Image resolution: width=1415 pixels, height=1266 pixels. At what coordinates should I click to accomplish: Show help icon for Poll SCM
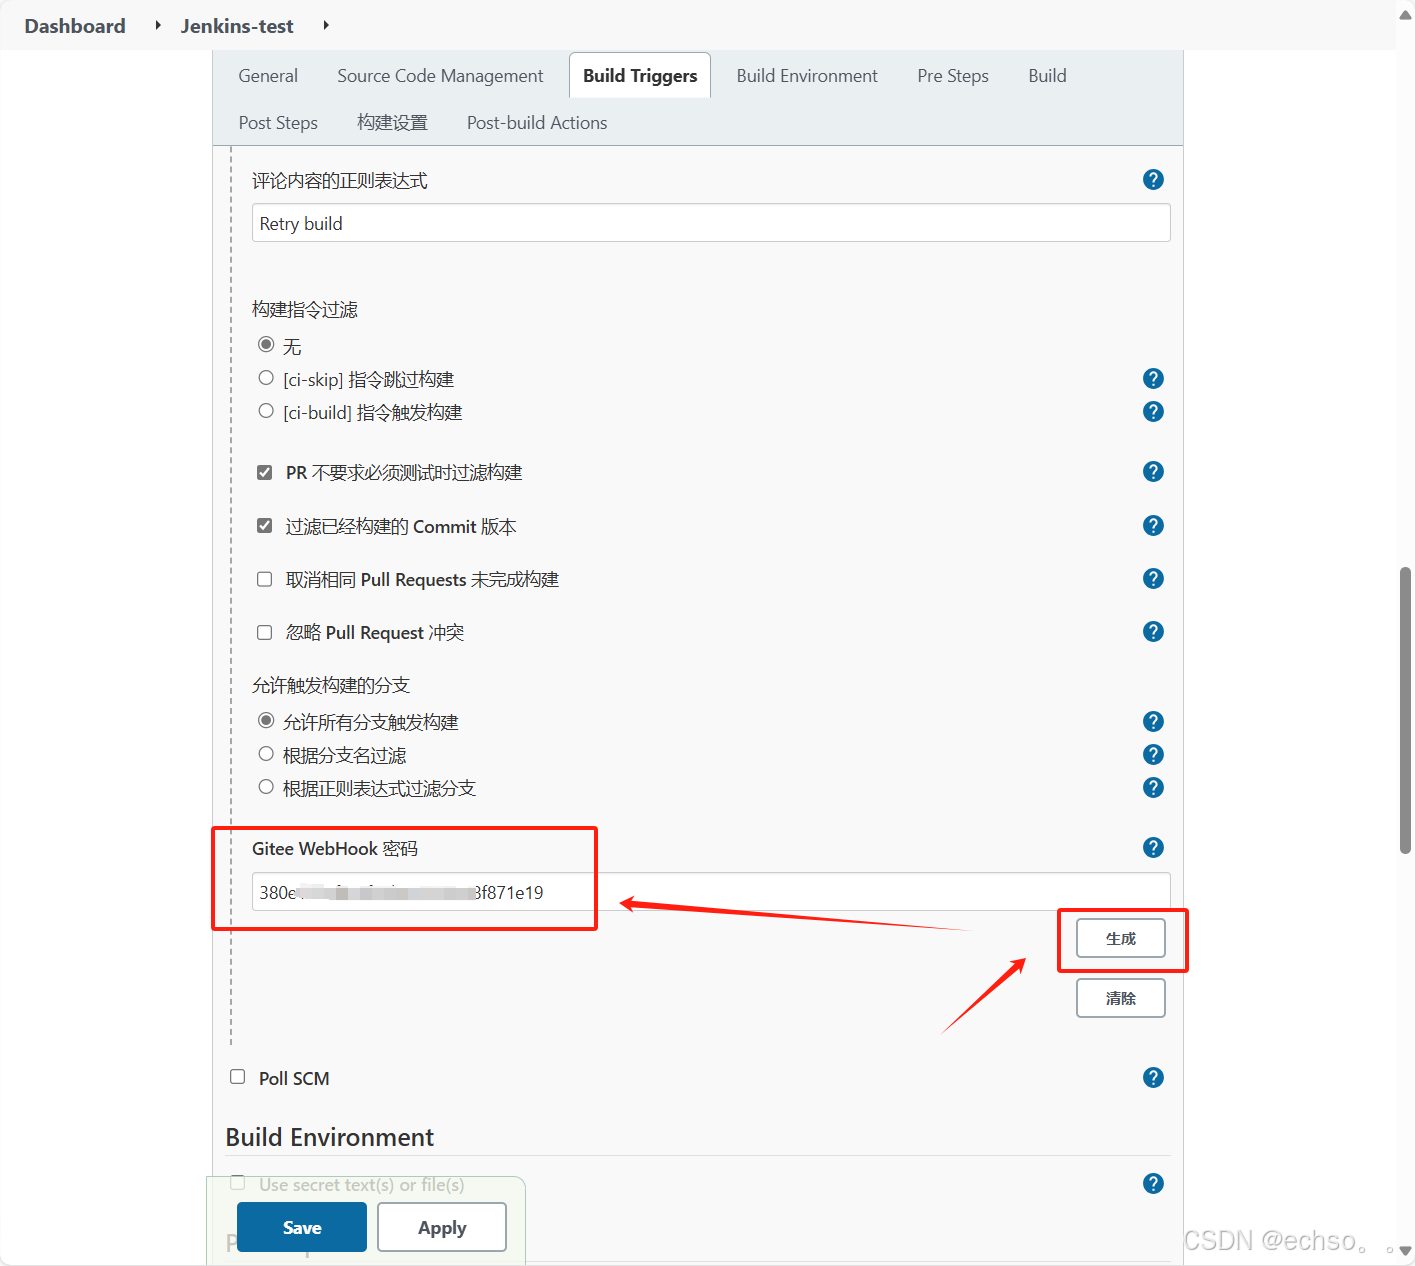[1153, 1078]
